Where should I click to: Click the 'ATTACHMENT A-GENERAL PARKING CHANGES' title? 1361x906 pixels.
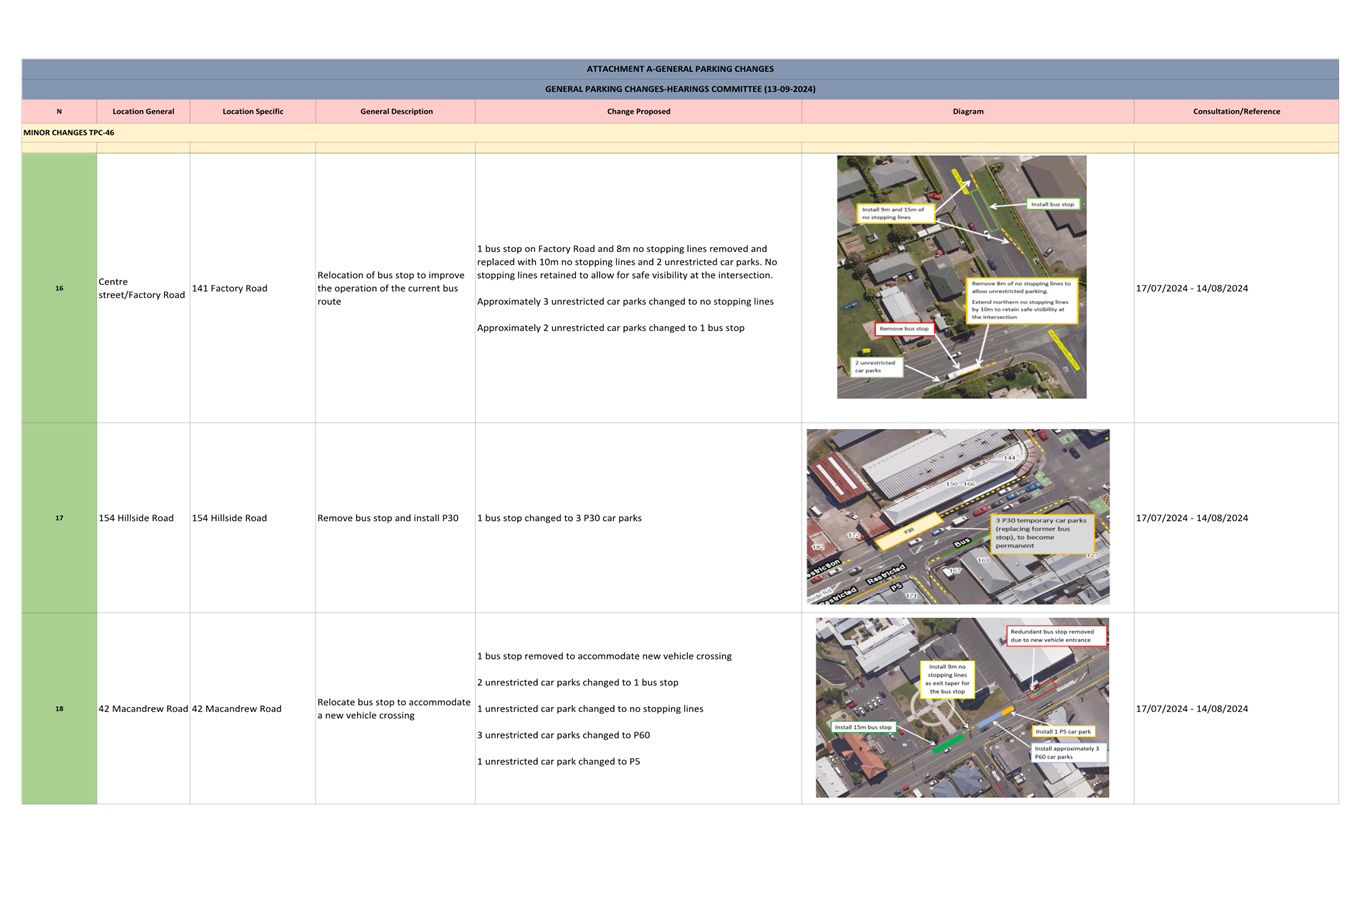pos(680,69)
